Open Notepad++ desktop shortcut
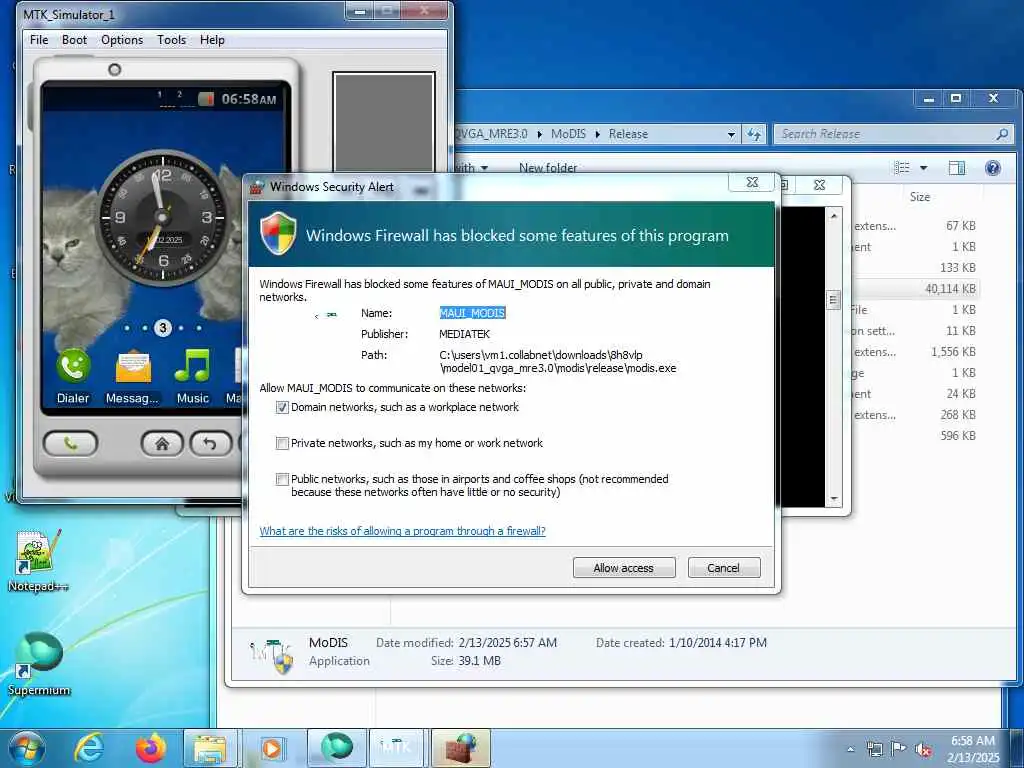This screenshot has height=768, width=1024. [38, 560]
